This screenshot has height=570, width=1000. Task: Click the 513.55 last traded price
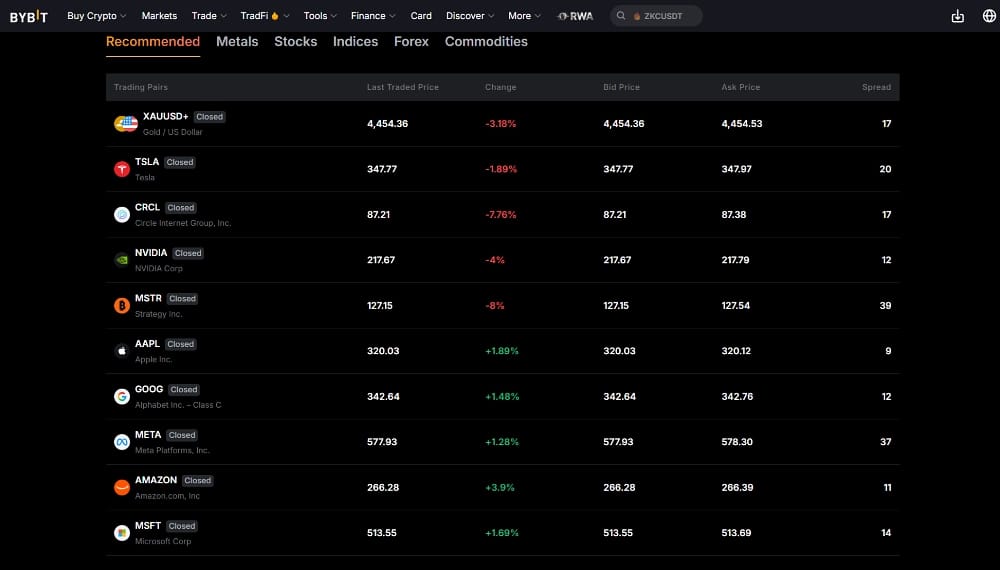pos(381,533)
